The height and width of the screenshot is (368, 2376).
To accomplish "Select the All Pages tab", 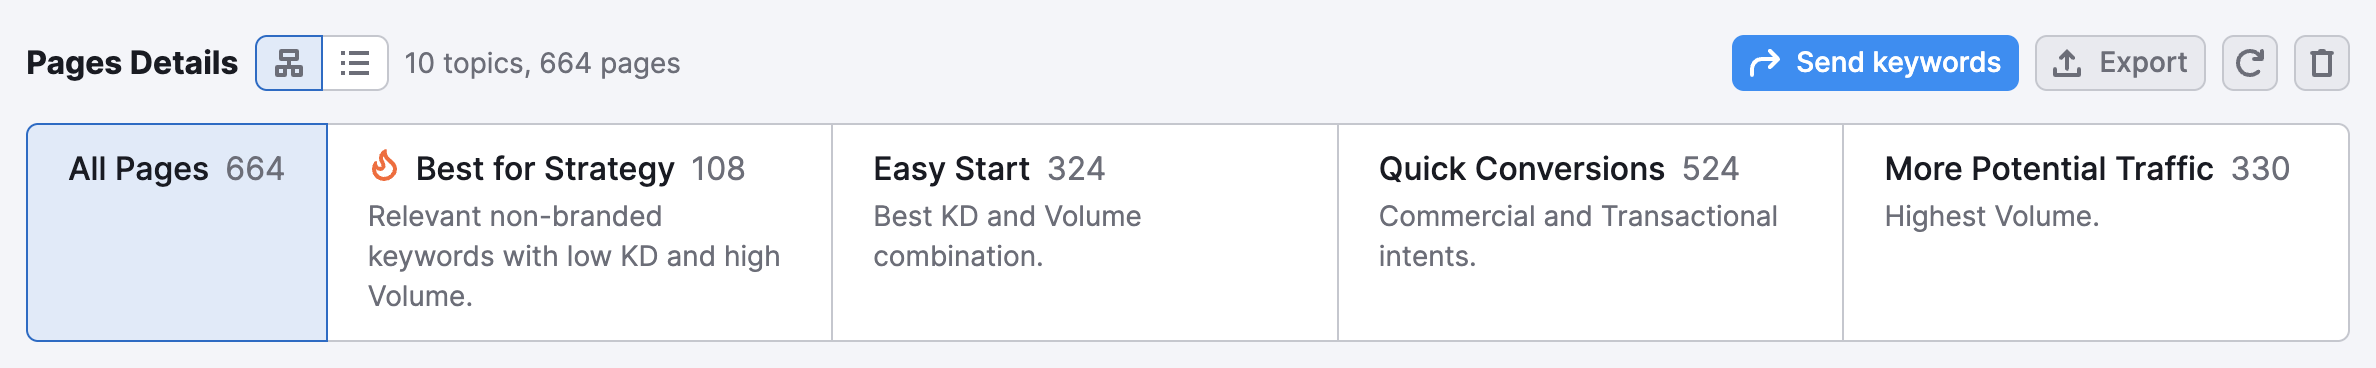I will click(177, 232).
